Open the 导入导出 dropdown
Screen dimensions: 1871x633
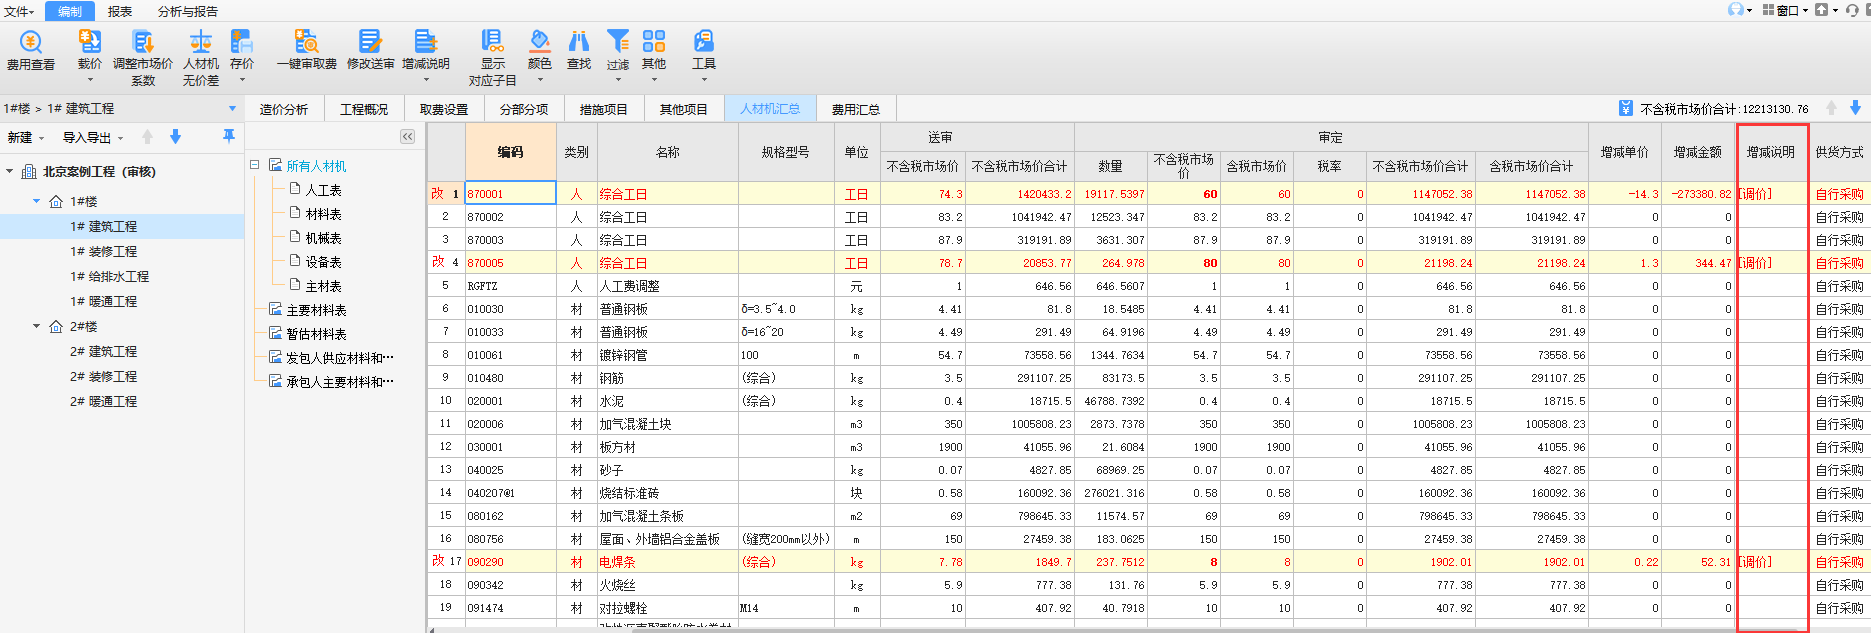point(93,138)
